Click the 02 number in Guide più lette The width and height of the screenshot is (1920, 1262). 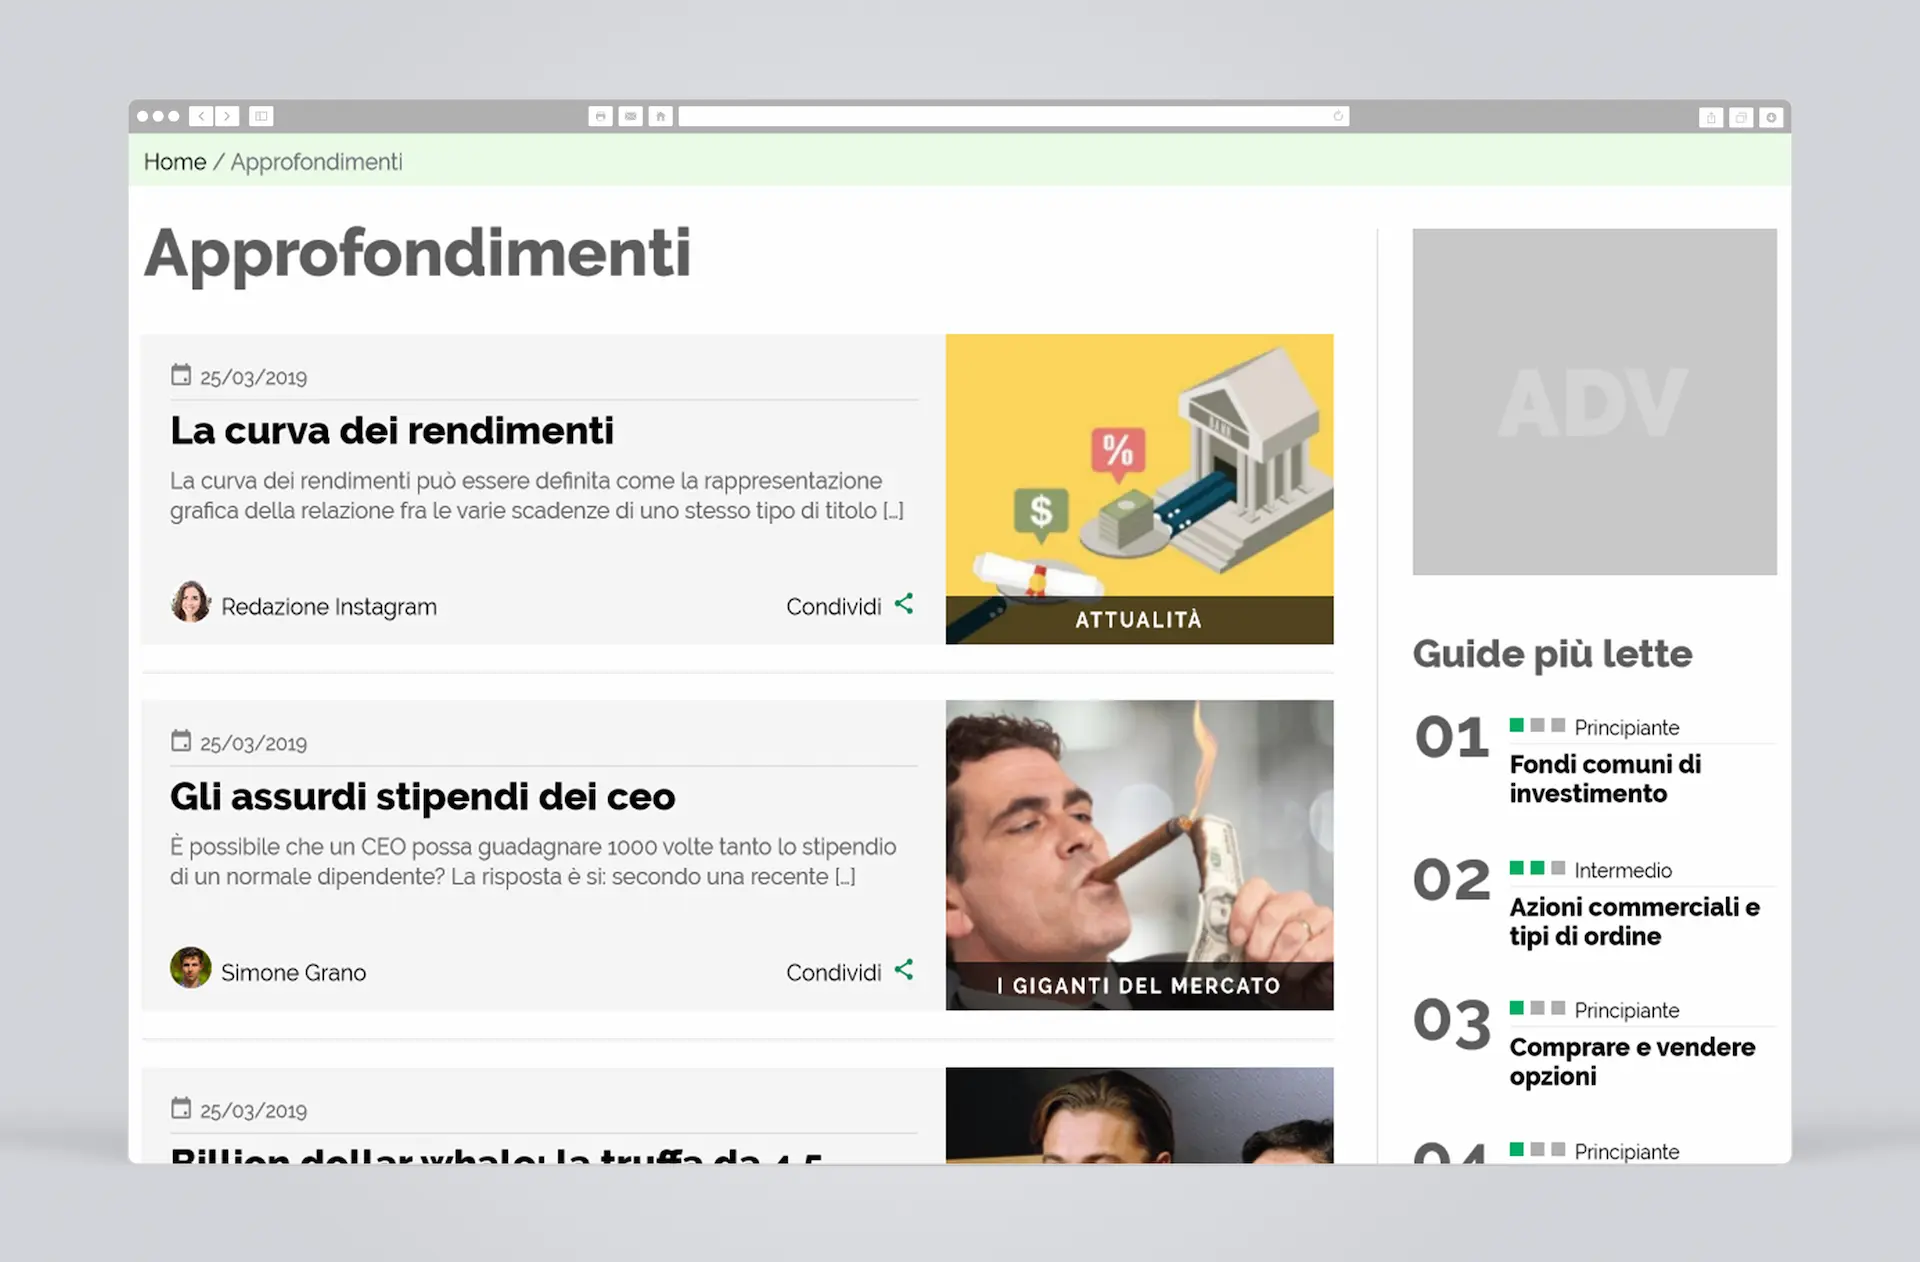[1452, 880]
